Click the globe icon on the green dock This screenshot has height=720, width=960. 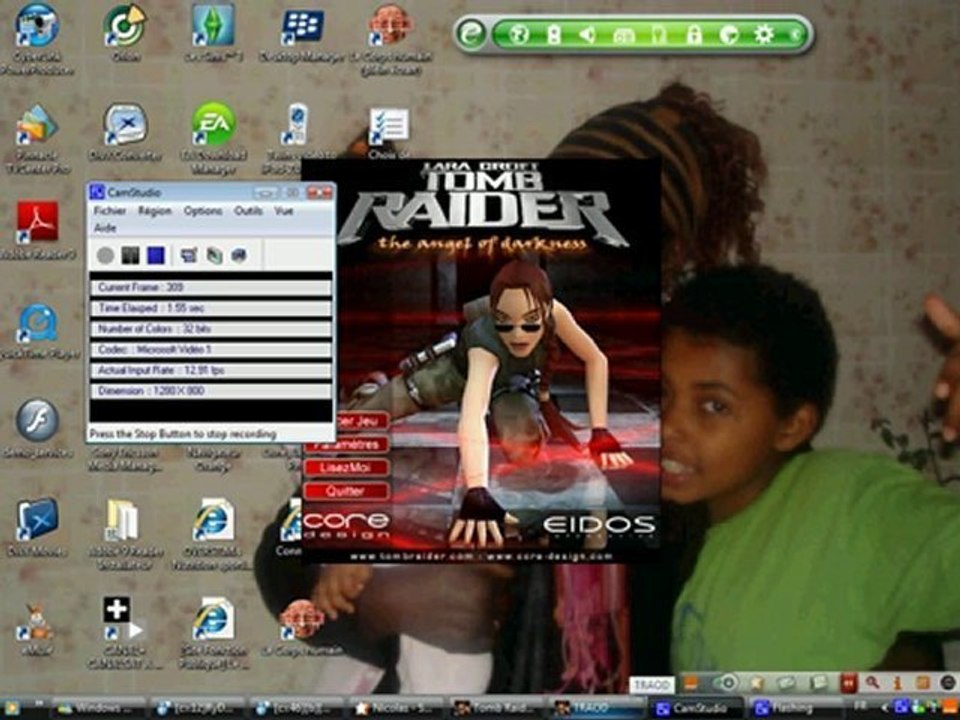tap(519, 34)
